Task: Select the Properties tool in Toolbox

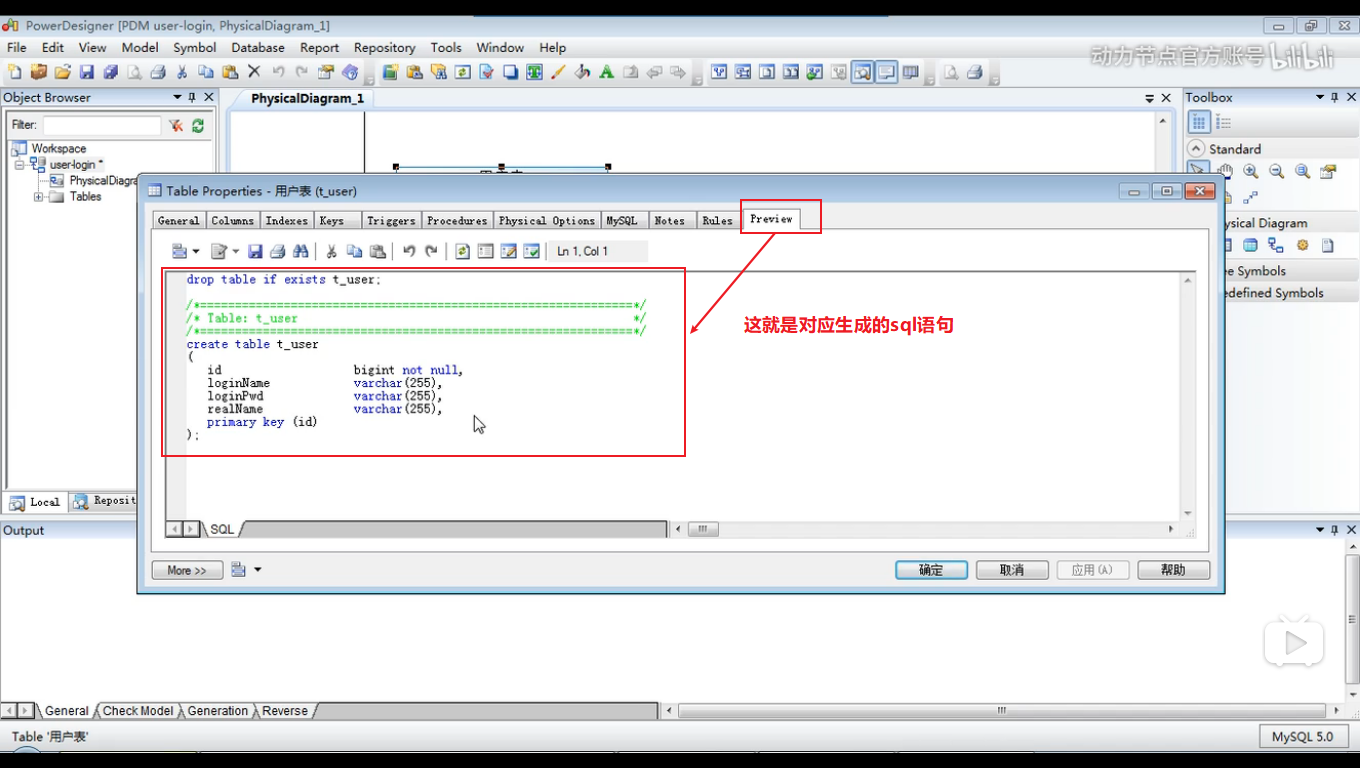Action: click(1329, 172)
